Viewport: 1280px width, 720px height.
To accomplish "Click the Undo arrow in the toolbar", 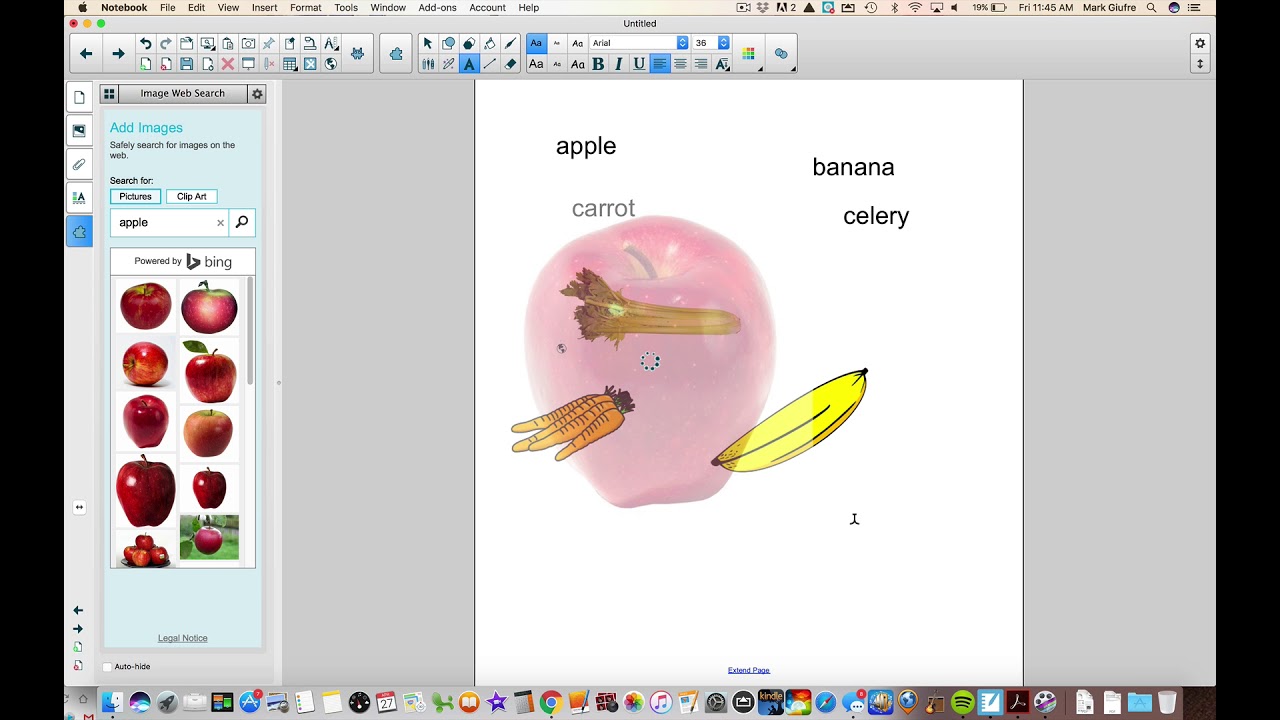I will click(x=146, y=44).
